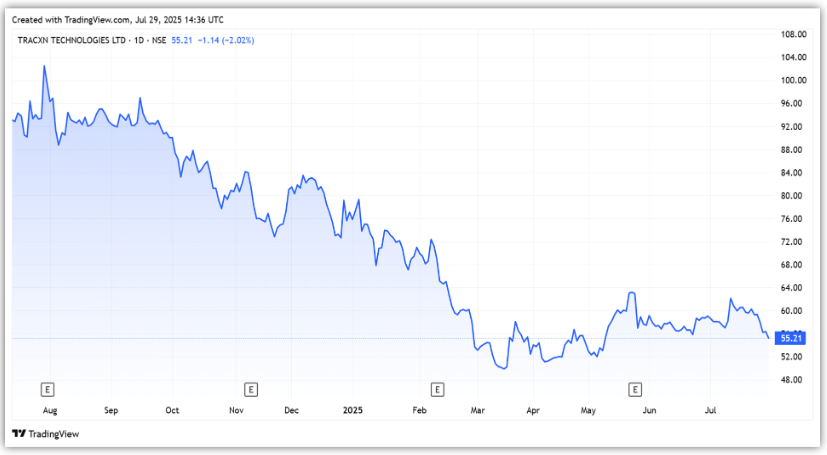Click the Mar label on time axis
Viewport: 827px width, 455px height.
pyautogui.click(x=476, y=410)
